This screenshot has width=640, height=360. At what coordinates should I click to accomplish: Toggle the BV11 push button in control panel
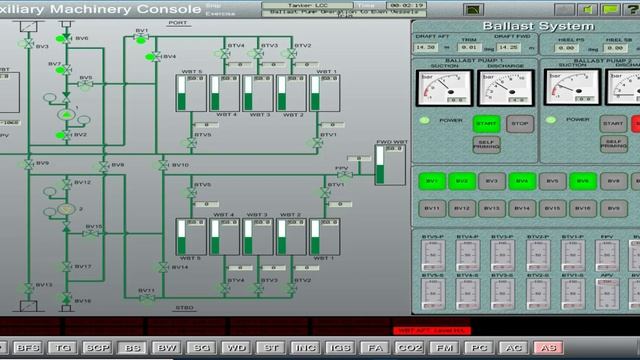pos(432,208)
